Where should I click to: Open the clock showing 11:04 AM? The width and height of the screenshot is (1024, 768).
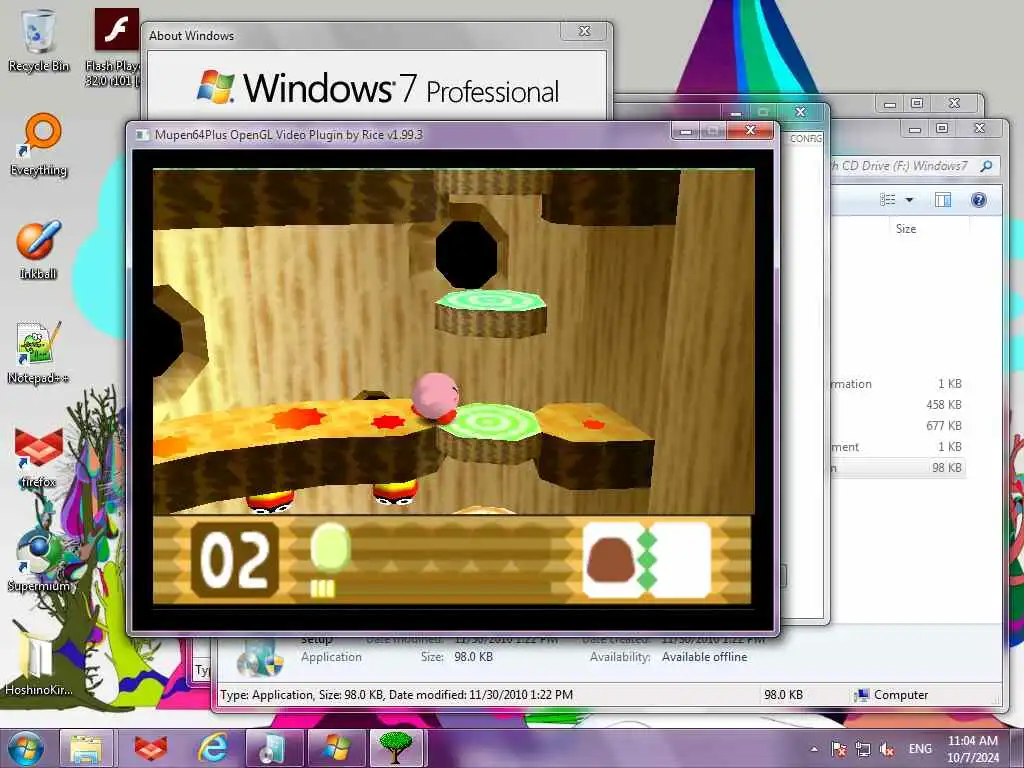[x=972, y=749]
